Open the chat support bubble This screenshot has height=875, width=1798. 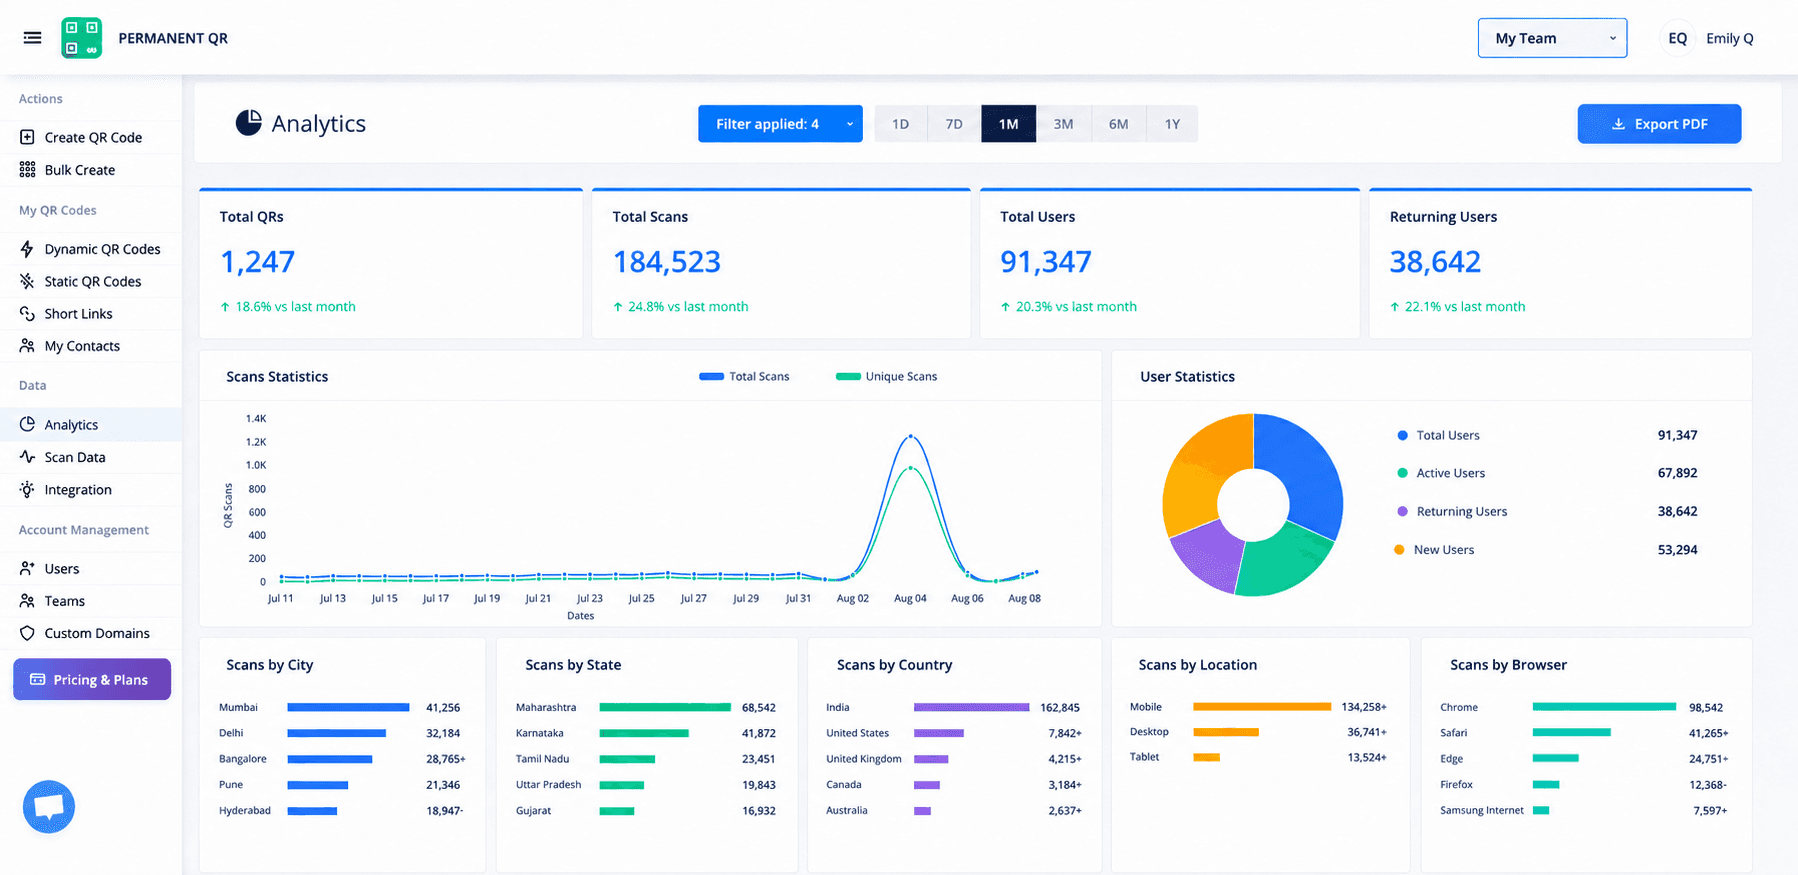point(49,806)
